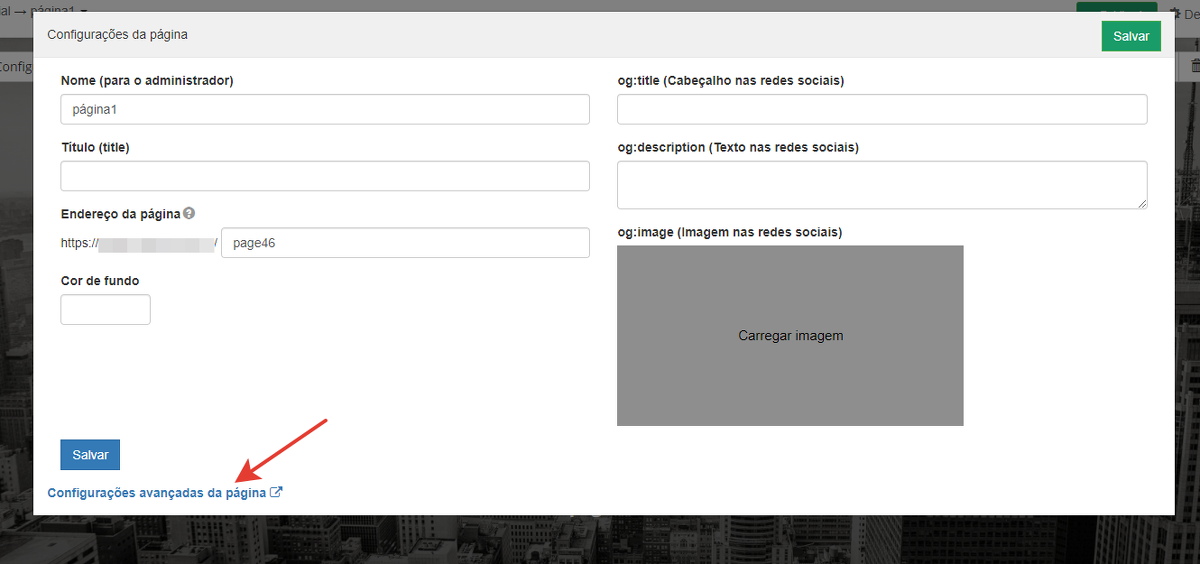Click the Cor de fundo label

tap(100, 281)
